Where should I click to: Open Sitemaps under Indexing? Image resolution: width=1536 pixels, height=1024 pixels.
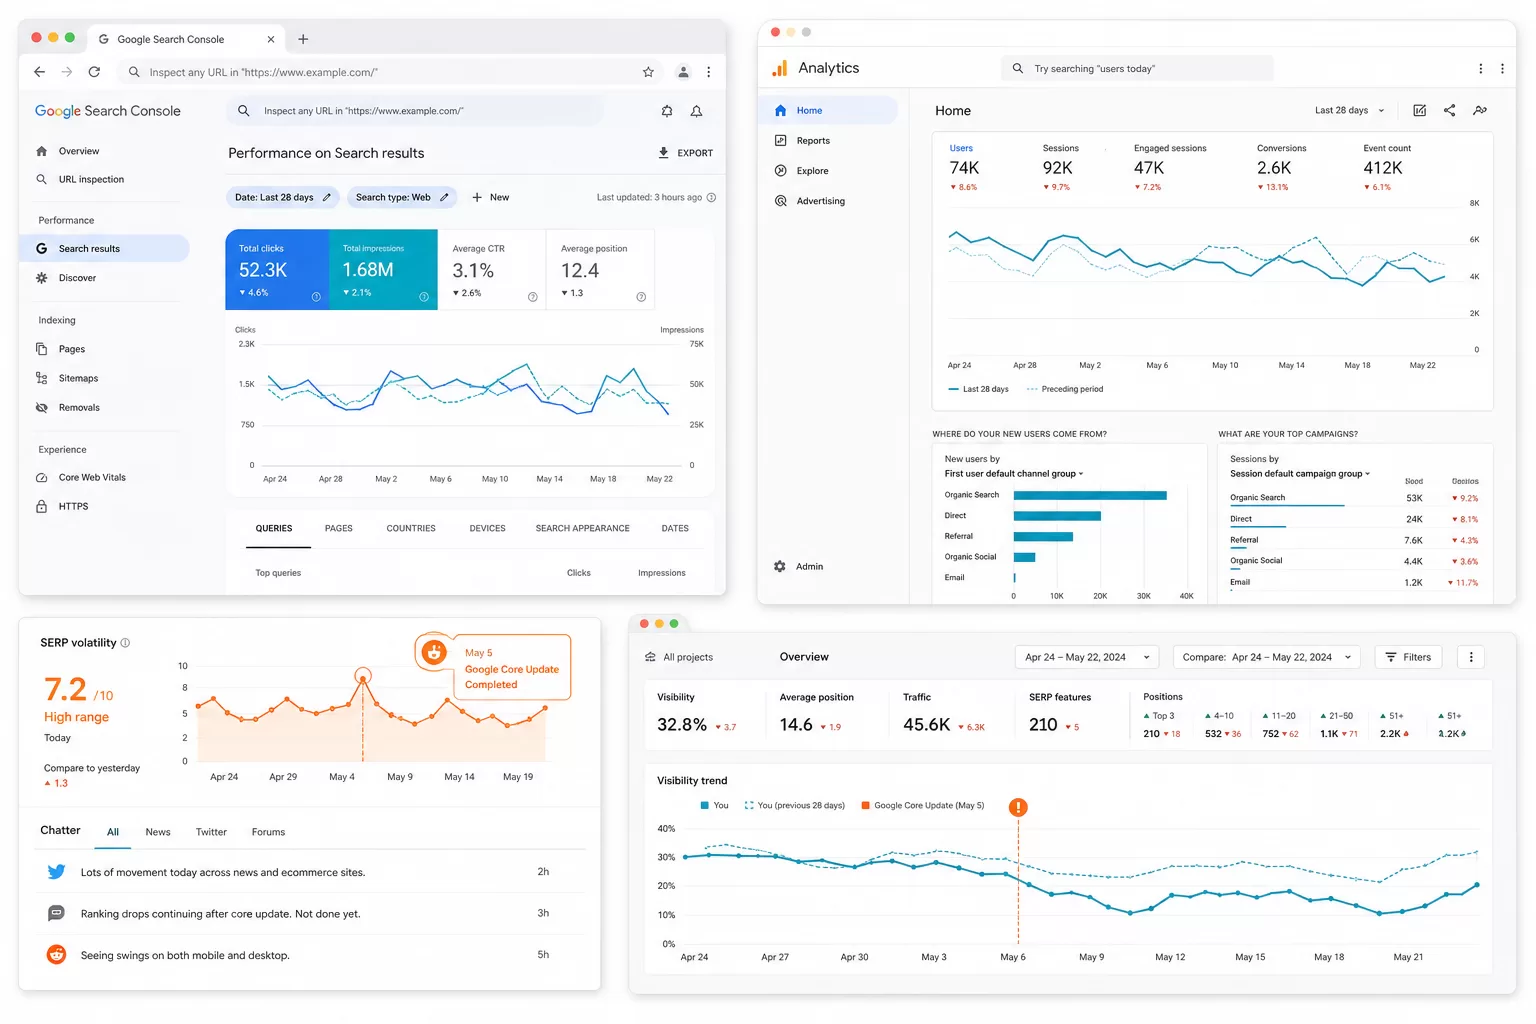tap(78, 378)
